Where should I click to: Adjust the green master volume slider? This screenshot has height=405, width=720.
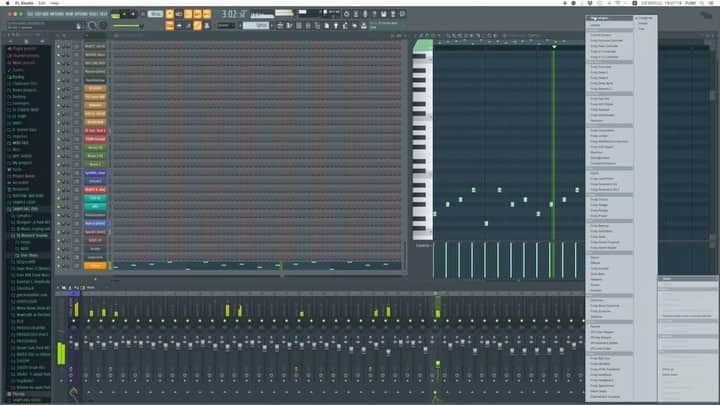tap(128, 26)
